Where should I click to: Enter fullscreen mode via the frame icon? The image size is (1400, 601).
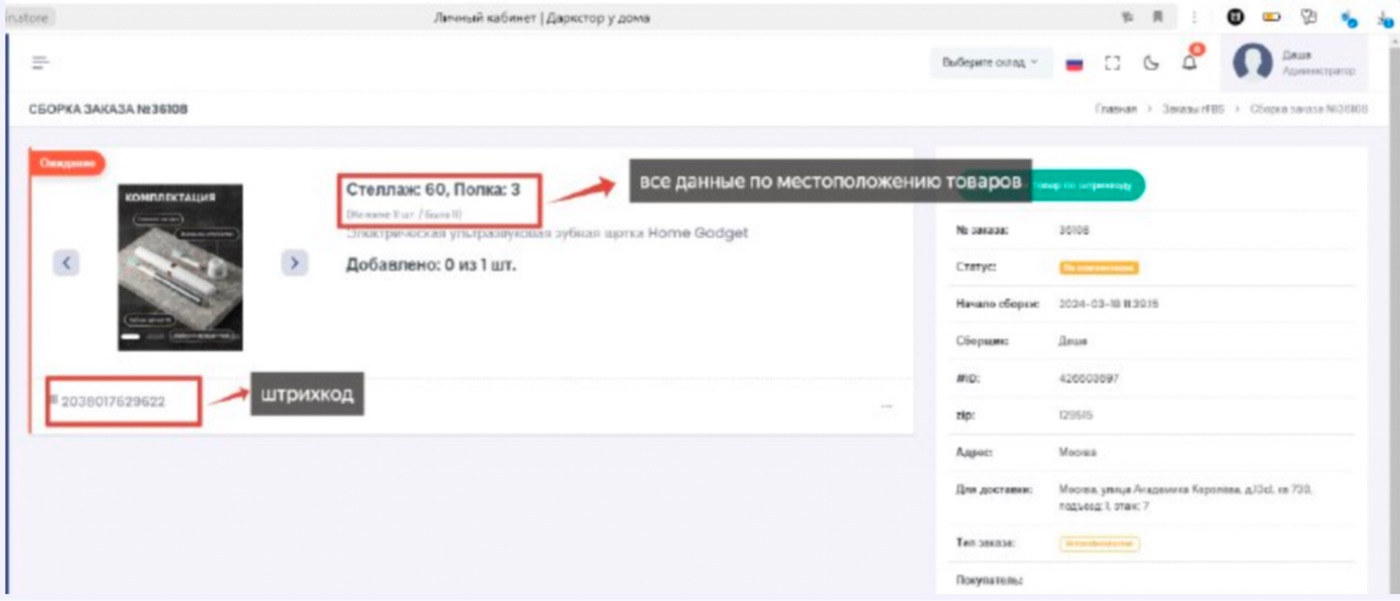(1112, 63)
